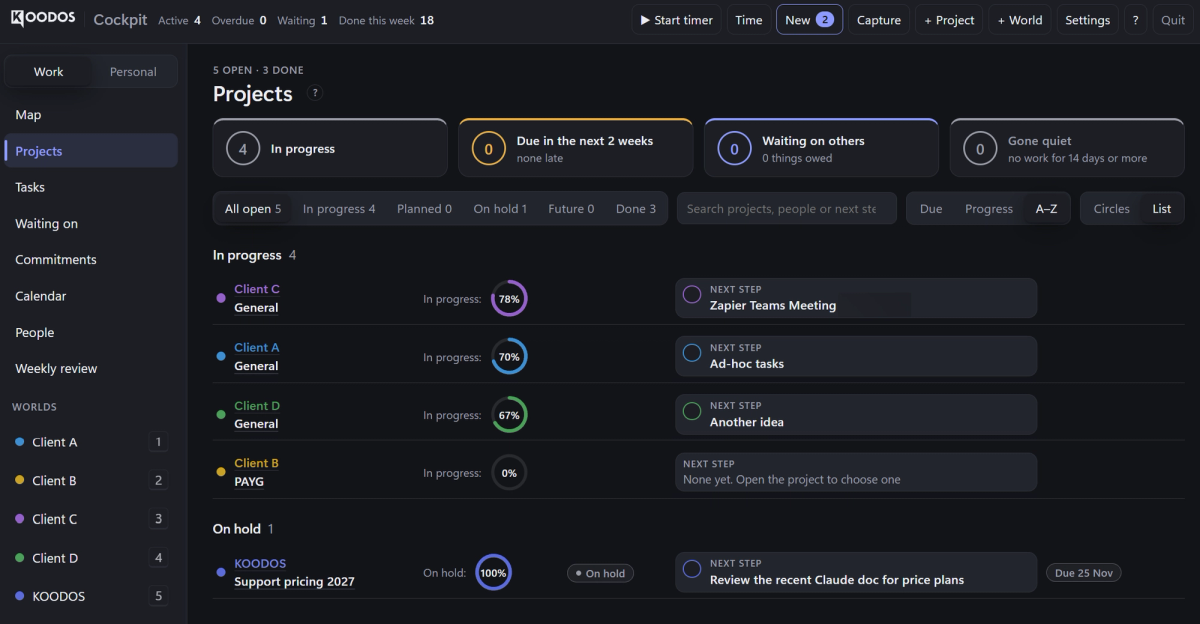Screen dimensions: 1200x624
Task: Switch to List view
Action: point(1162,209)
